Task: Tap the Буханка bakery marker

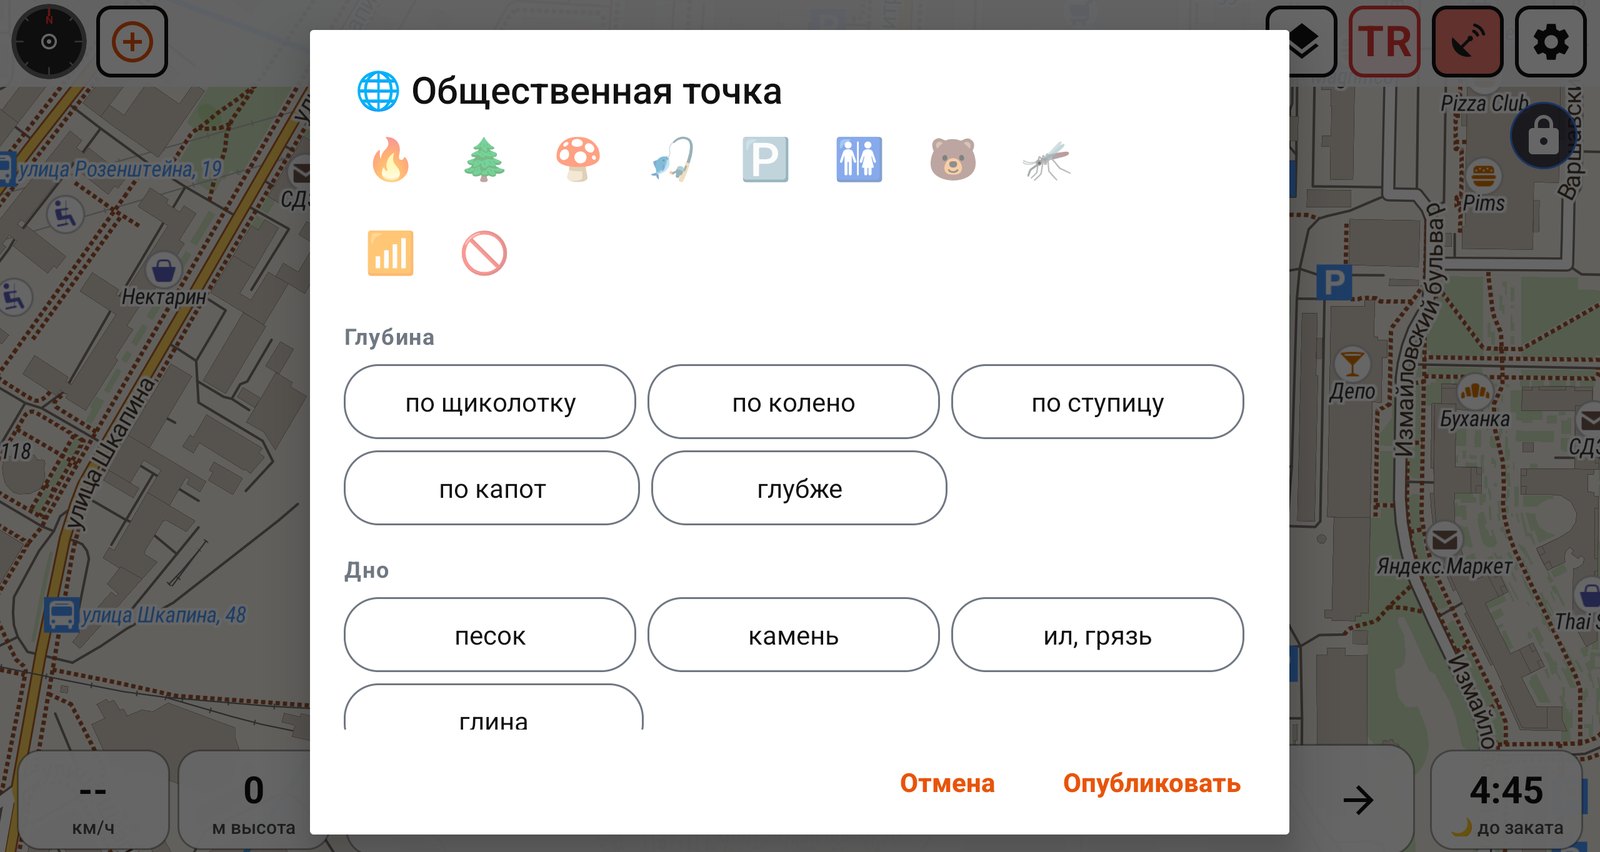Action: click(1474, 390)
